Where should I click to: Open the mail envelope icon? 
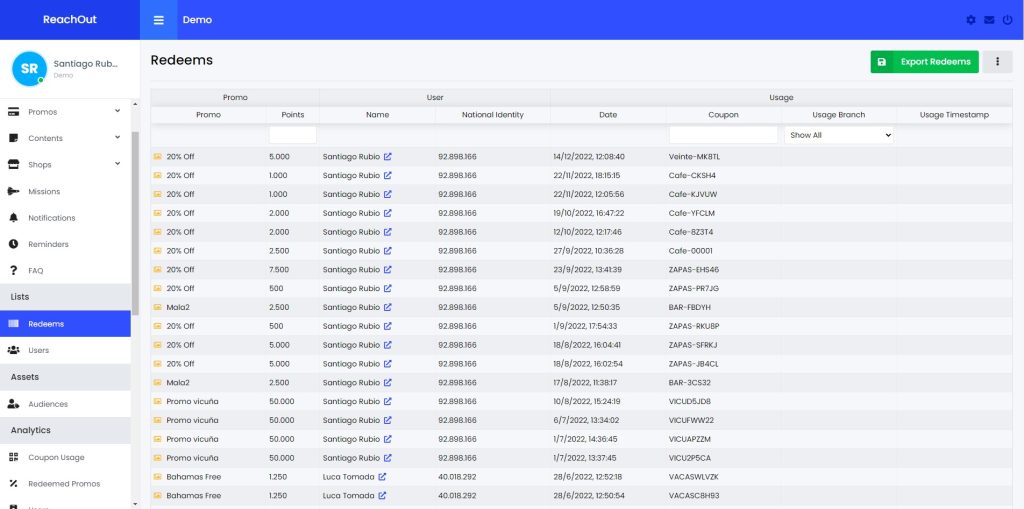[988, 20]
